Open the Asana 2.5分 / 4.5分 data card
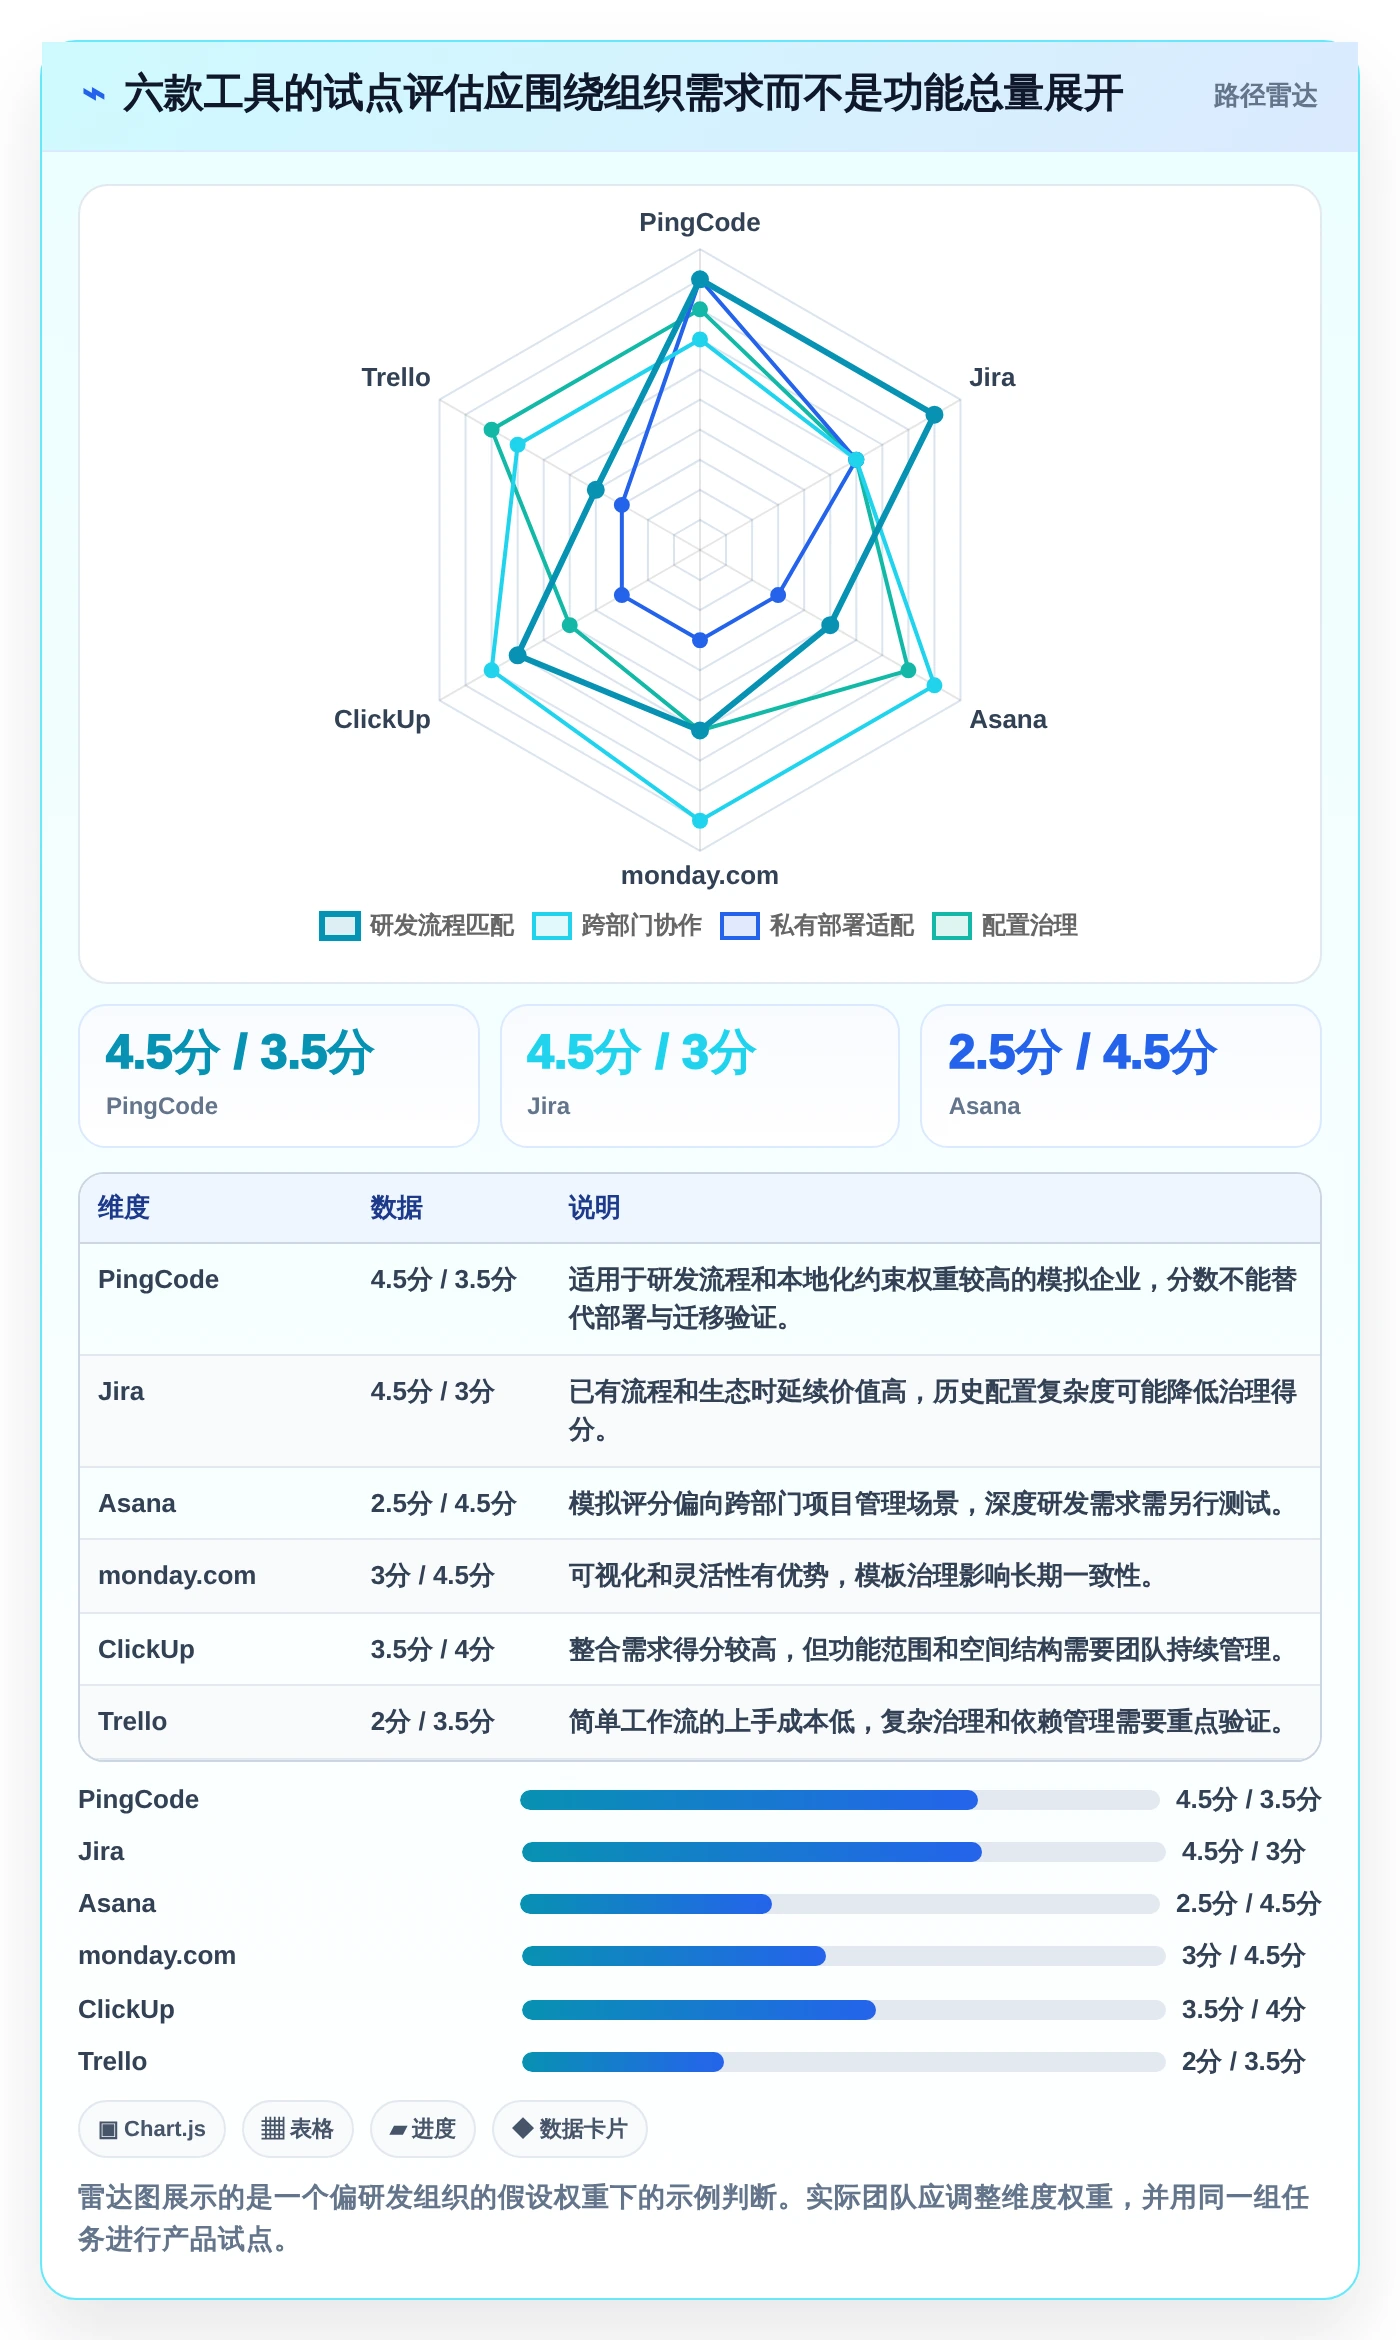 tap(1121, 1076)
